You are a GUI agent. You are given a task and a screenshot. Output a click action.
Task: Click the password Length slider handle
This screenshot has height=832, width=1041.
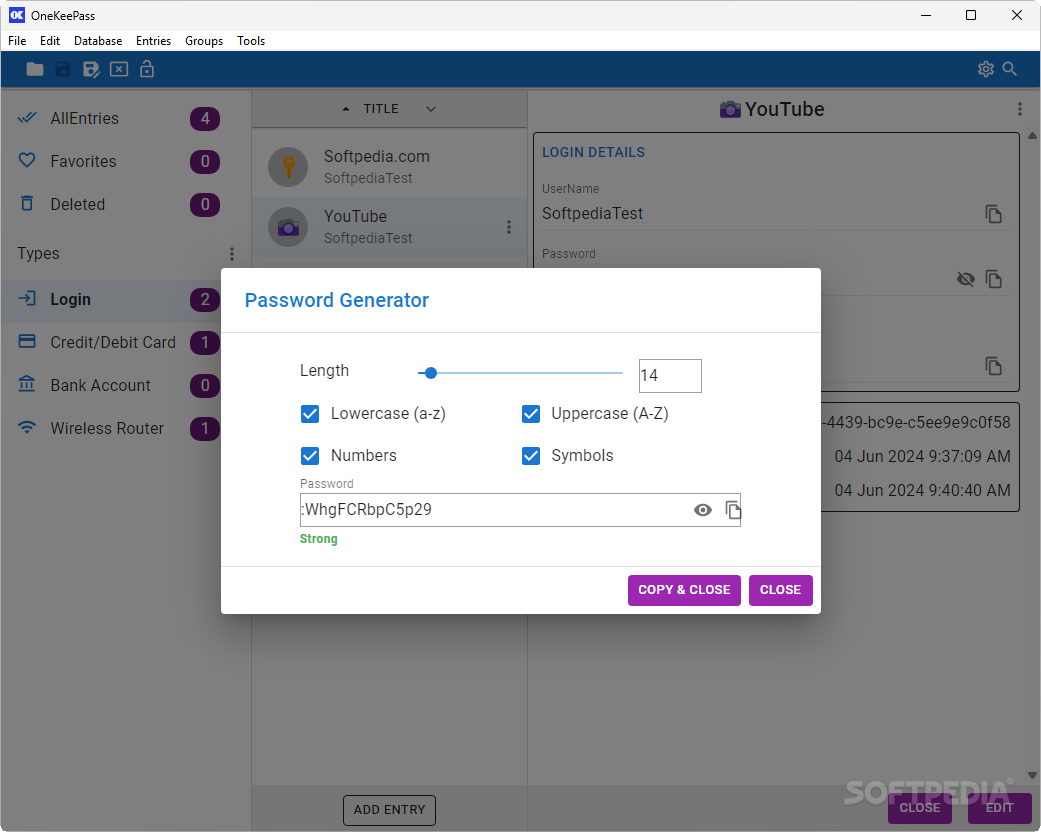pos(431,373)
